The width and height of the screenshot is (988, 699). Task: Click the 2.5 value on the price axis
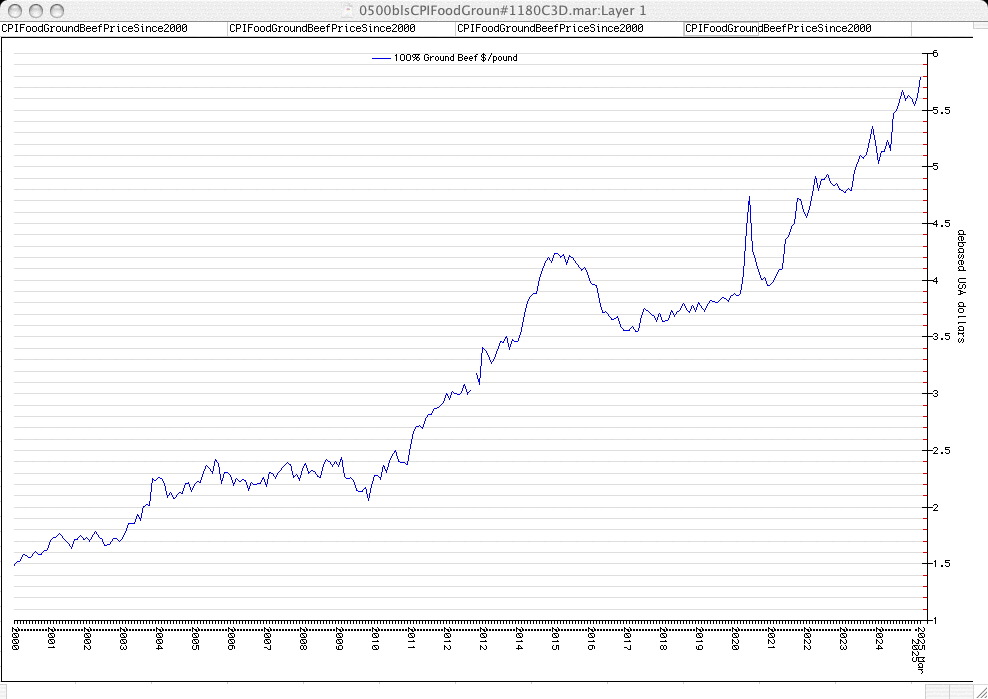coord(941,451)
